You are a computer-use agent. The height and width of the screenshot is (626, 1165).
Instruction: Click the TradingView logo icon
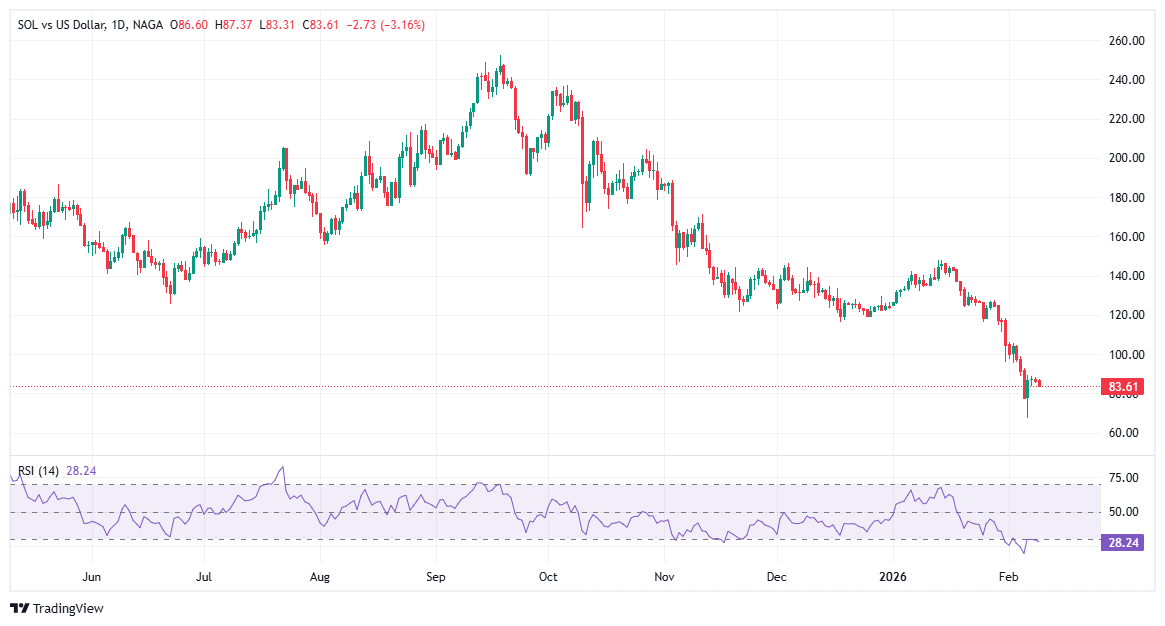pyautogui.click(x=19, y=608)
